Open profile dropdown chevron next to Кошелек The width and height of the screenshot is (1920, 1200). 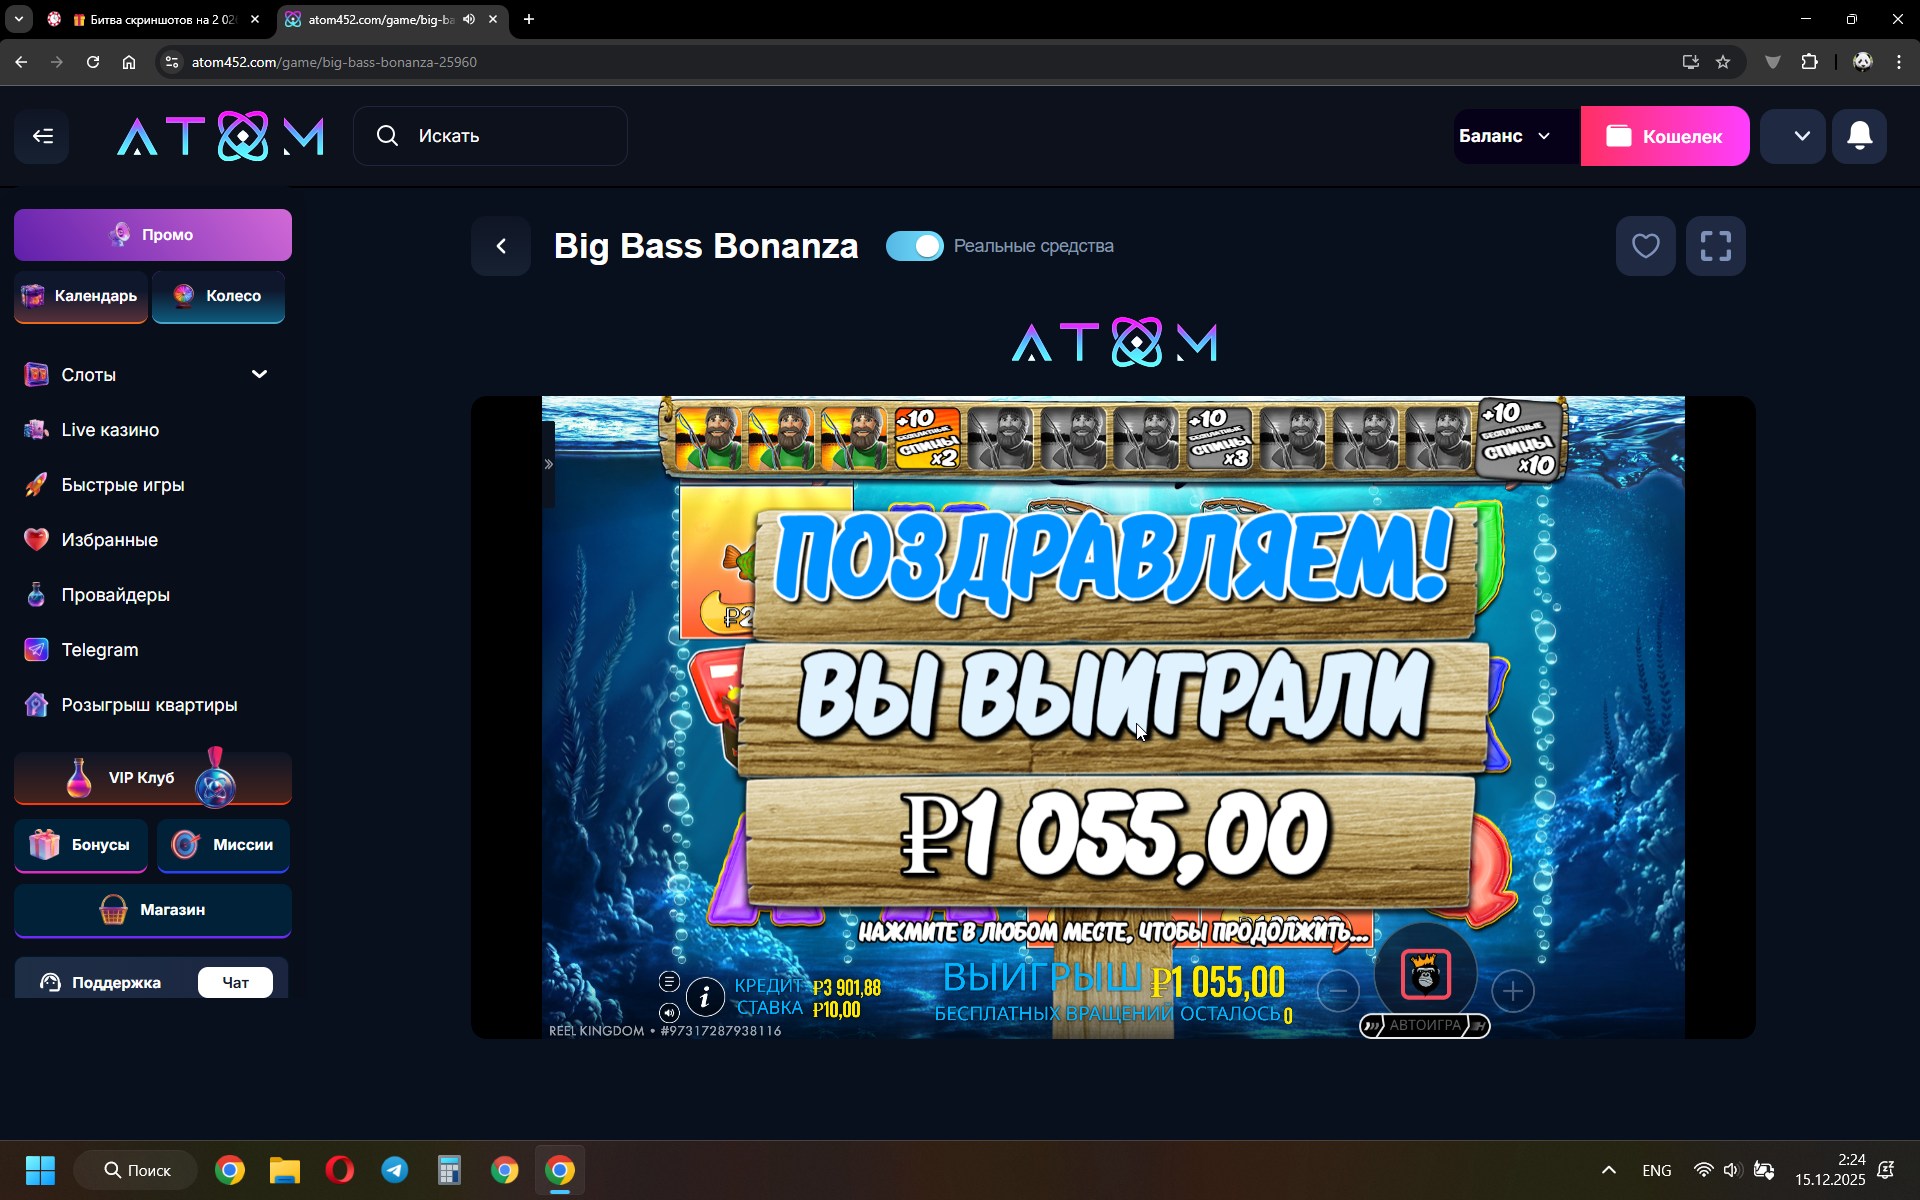[1801, 136]
